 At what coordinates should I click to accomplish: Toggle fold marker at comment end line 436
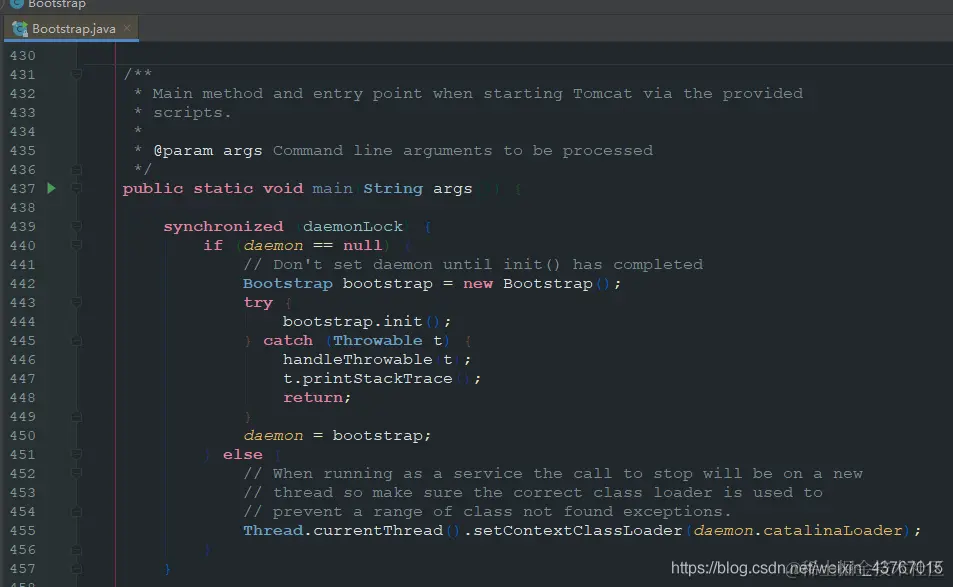point(77,170)
